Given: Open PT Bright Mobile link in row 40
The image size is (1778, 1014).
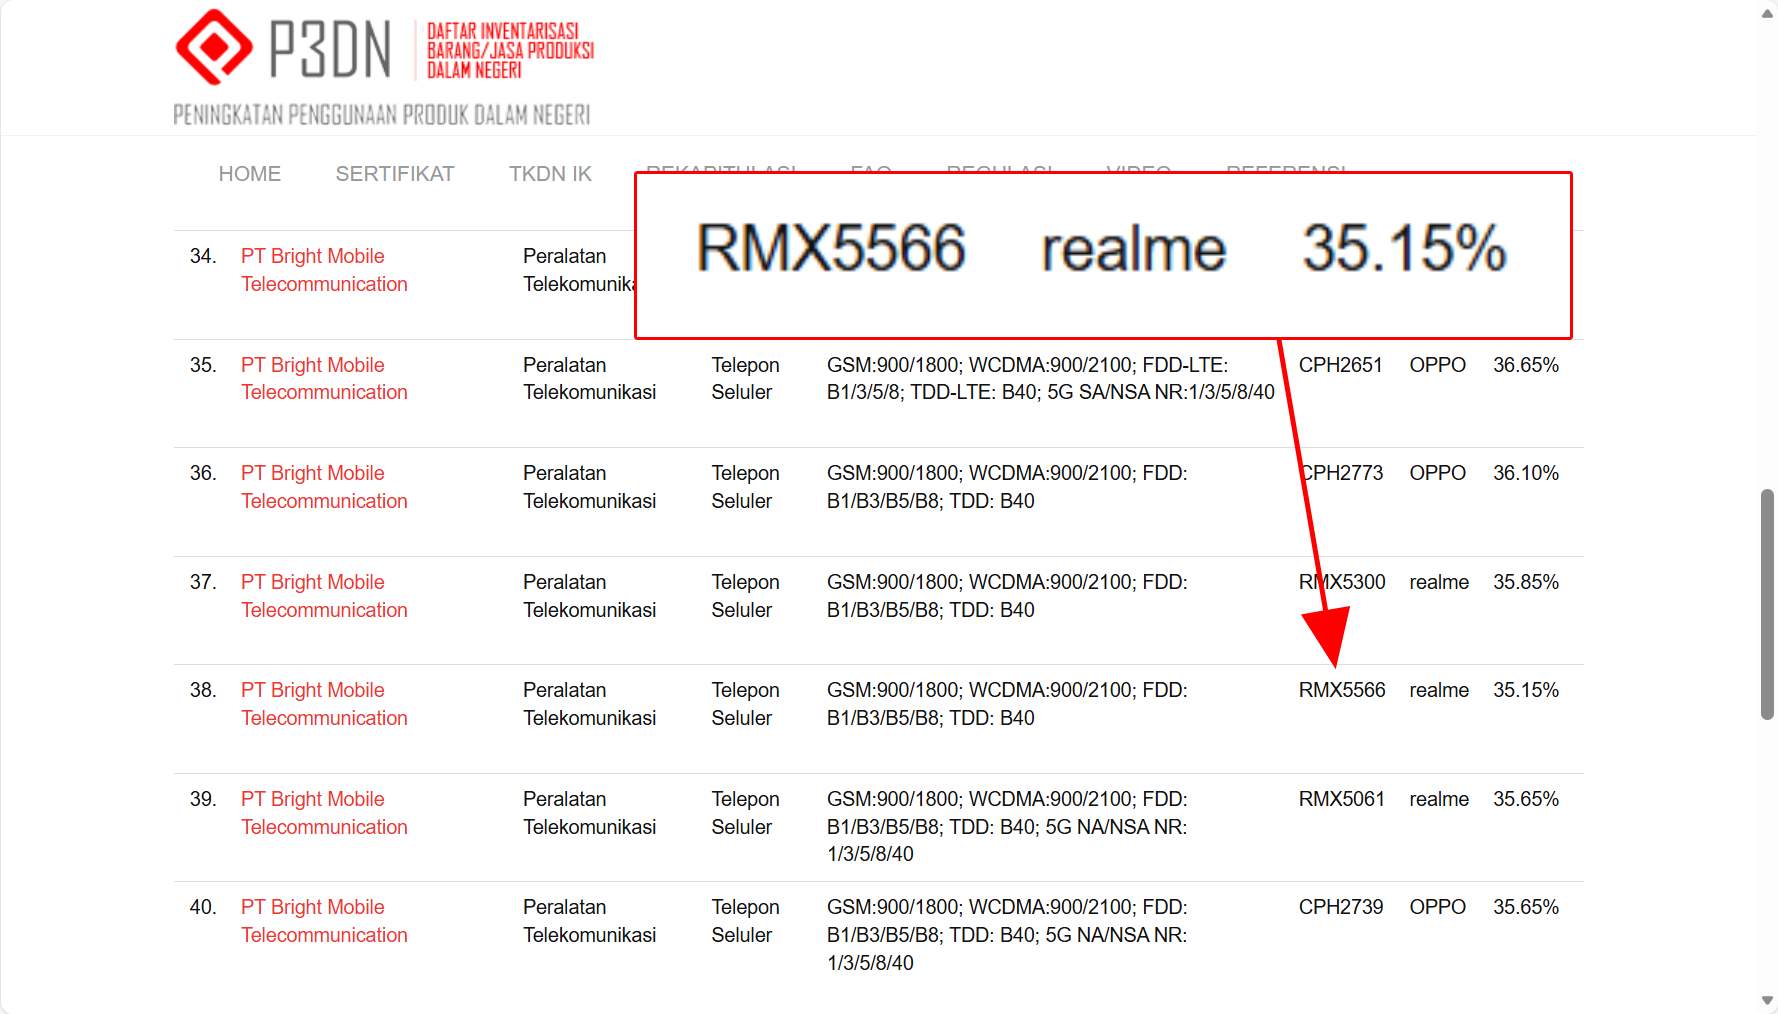Looking at the screenshot, I should click(x=323, y=921).
